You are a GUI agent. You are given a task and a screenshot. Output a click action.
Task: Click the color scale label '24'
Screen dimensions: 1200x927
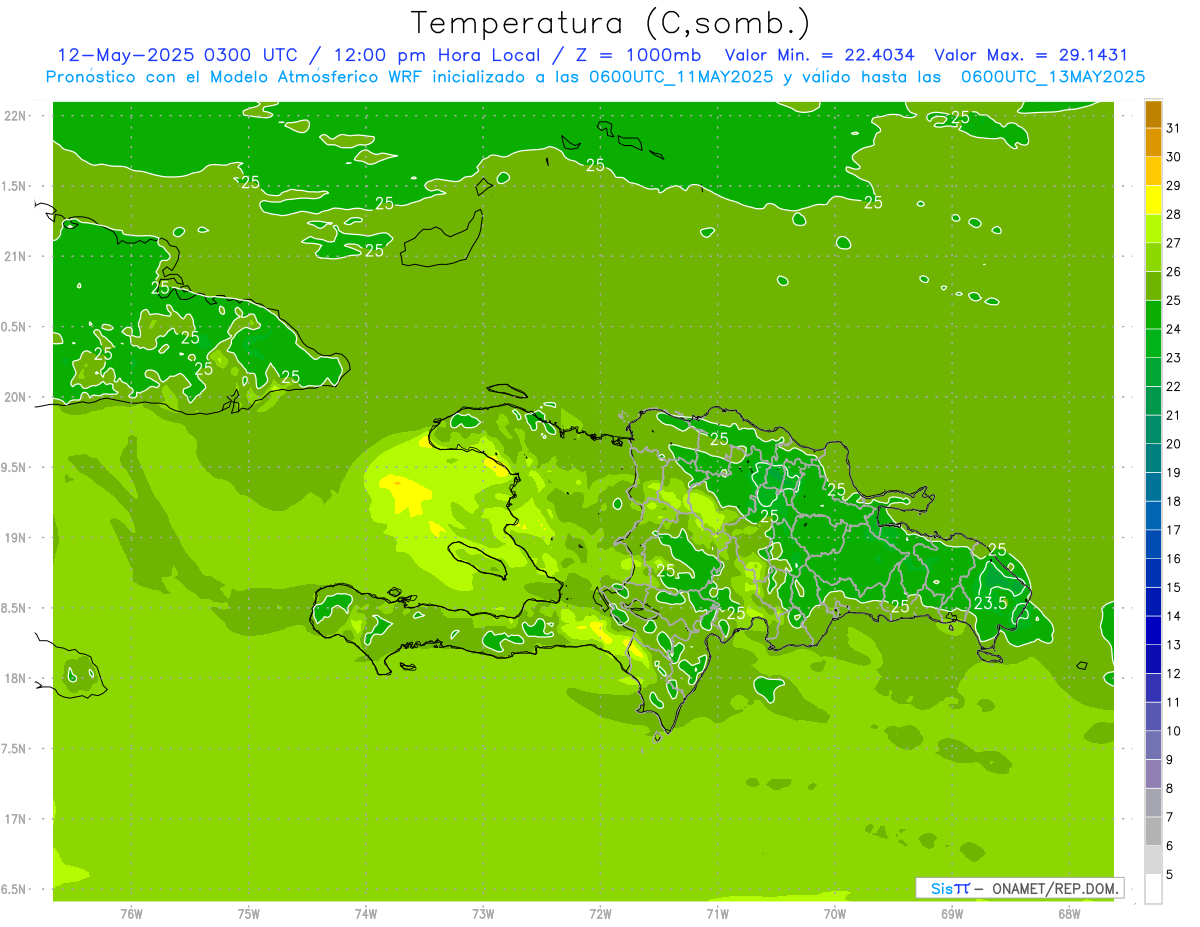coord(1174,329)
